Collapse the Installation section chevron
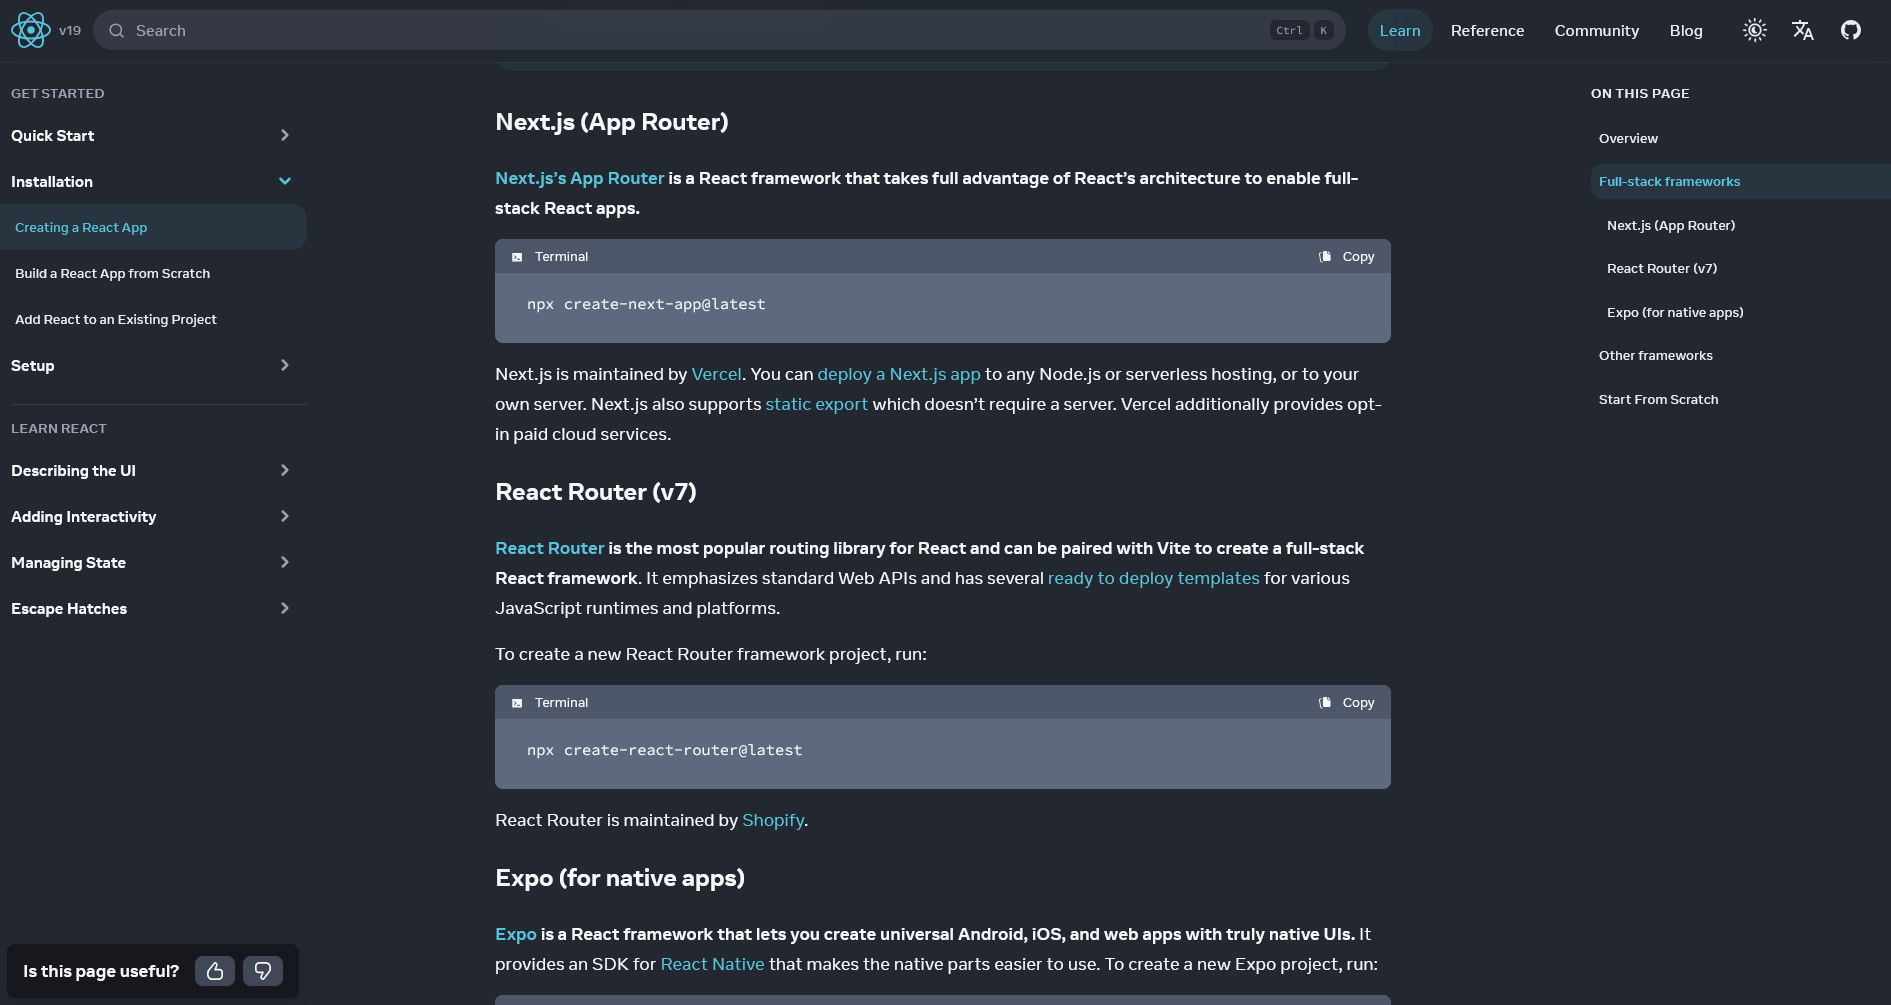The image size is (1891, 1005). tap(284, 182)
